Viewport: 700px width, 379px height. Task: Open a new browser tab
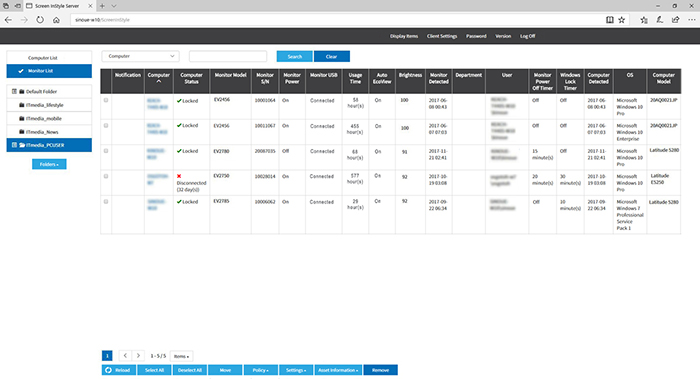click(x=102, y=6)
